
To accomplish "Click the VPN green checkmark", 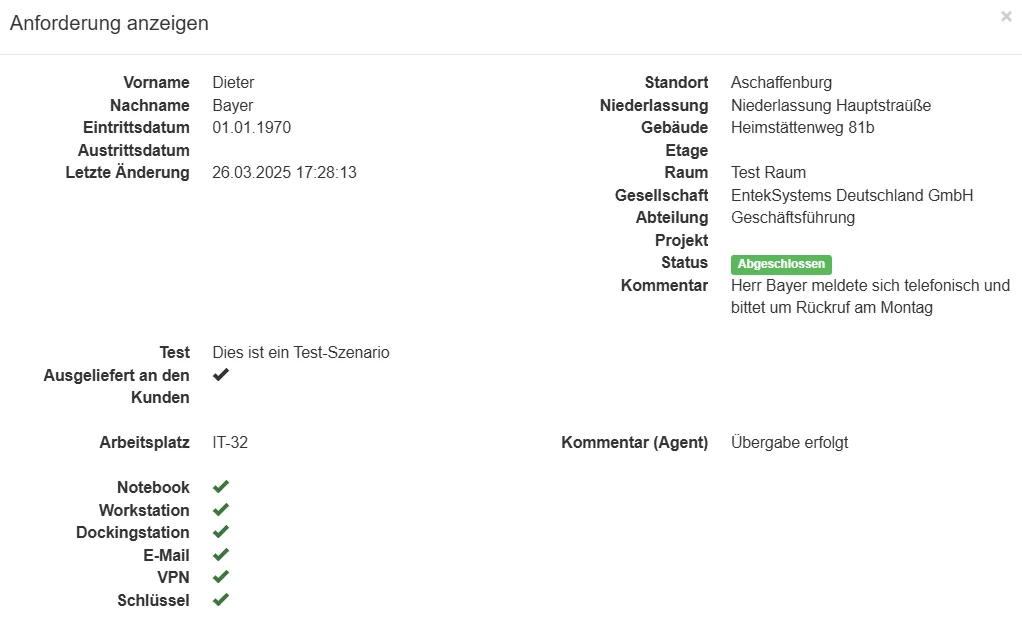I will 221,577.
